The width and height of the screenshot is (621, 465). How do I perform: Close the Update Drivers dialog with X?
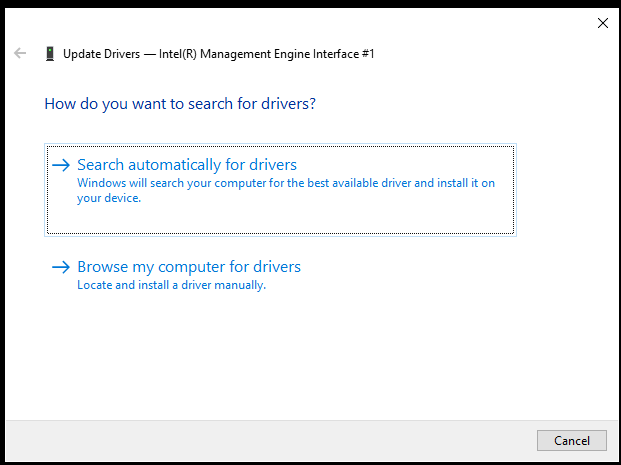pyautogui.click(x=602, y=22)
